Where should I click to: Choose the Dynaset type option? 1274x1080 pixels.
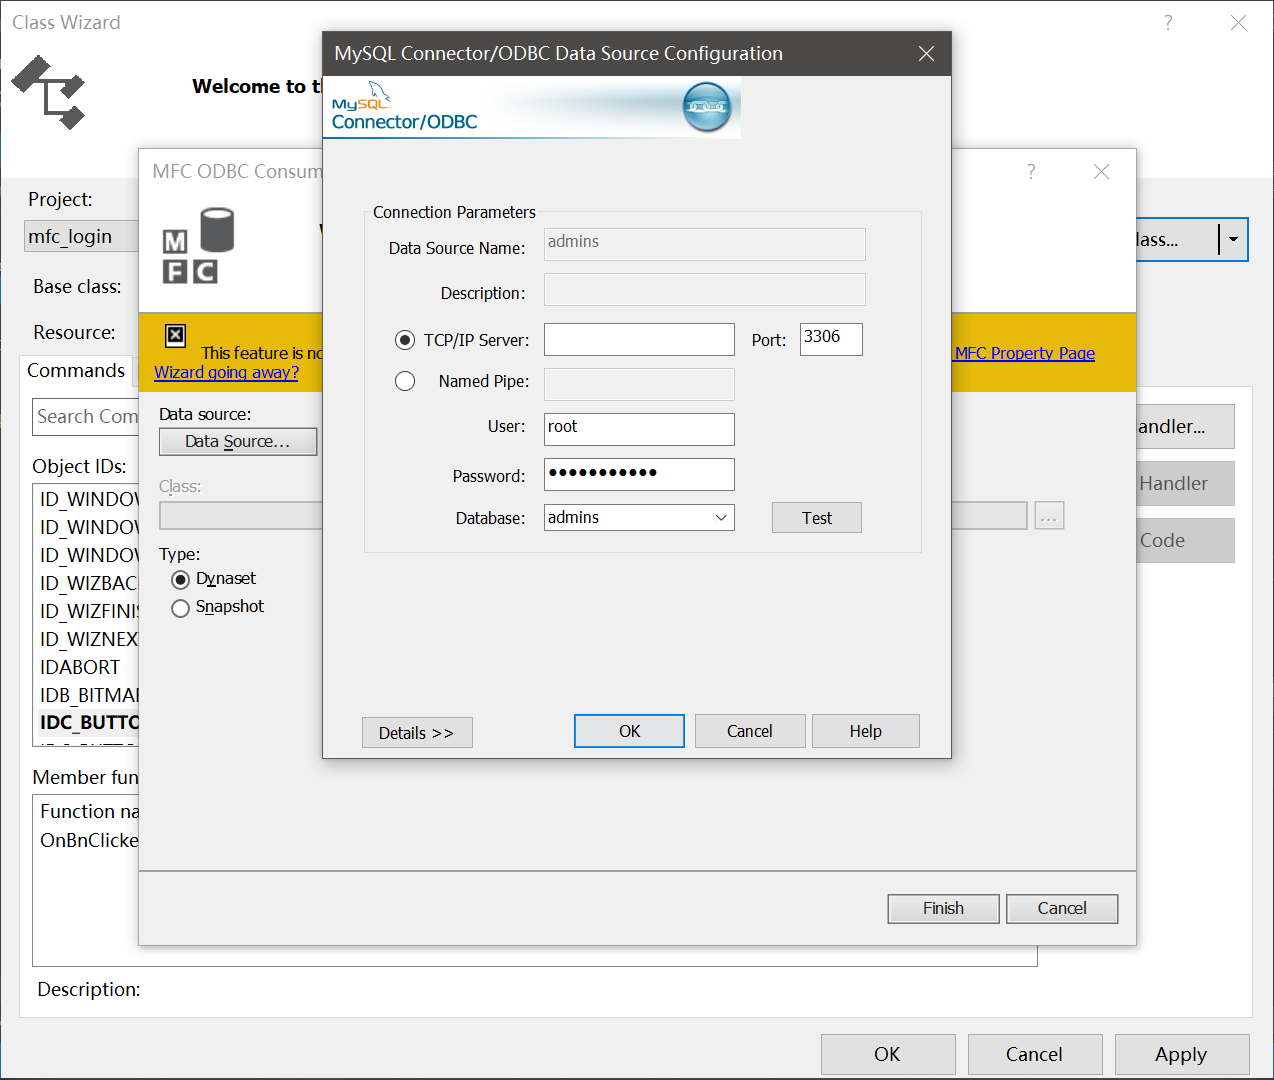(x=180, y=580)
